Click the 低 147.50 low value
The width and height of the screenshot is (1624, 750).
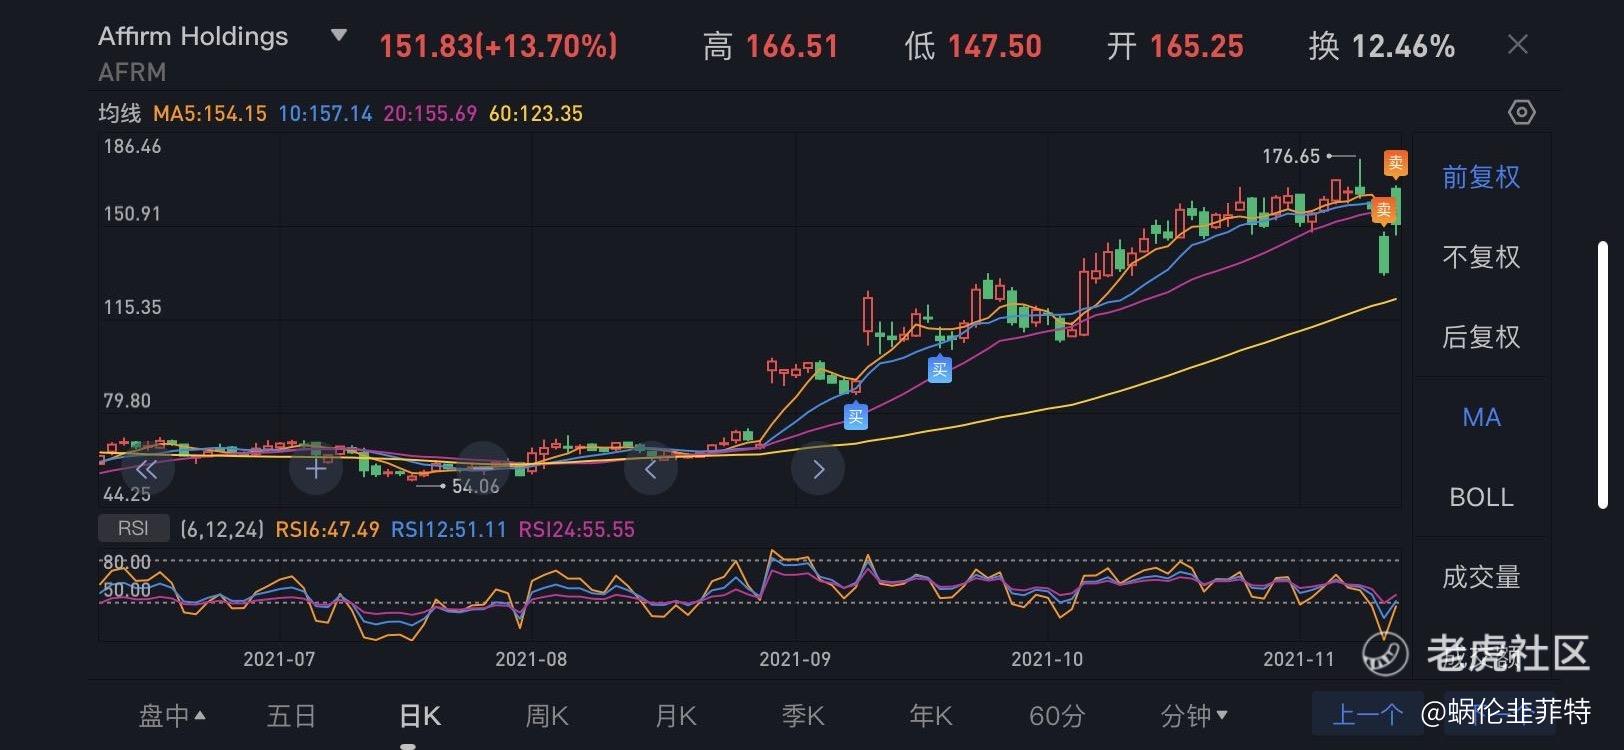[974, 46]
